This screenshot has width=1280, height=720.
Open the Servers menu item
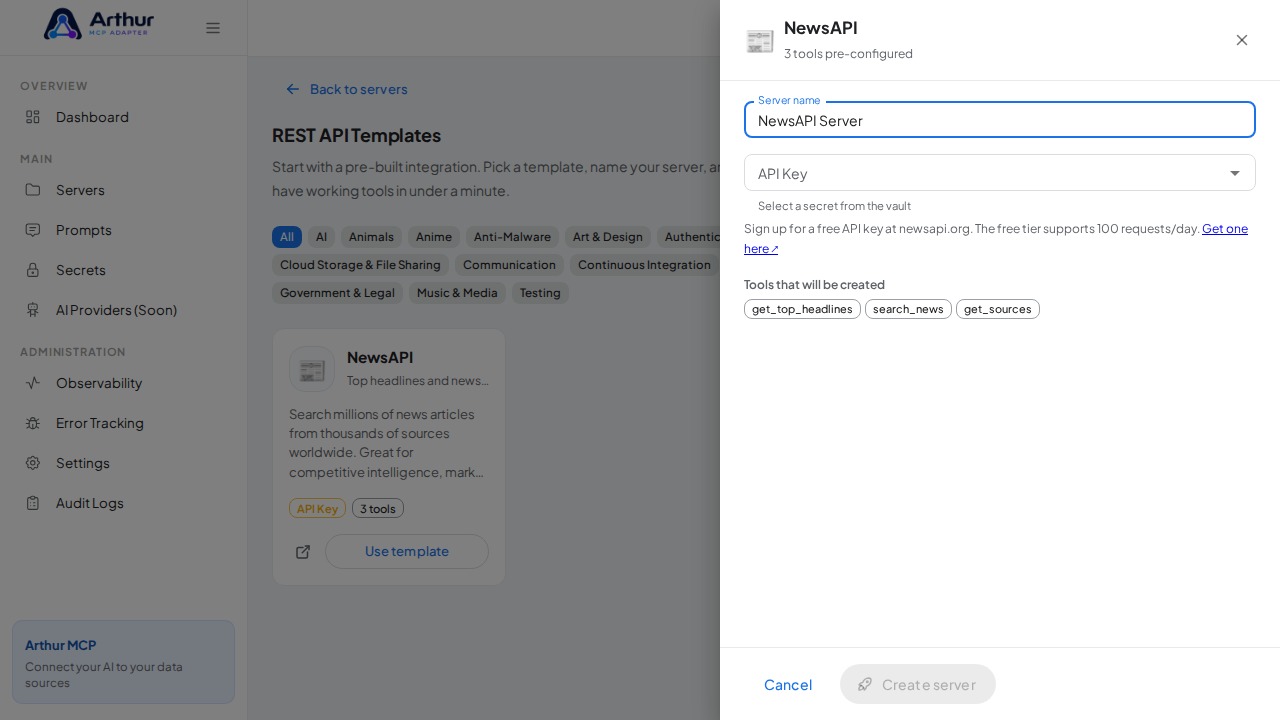[124, 190]
